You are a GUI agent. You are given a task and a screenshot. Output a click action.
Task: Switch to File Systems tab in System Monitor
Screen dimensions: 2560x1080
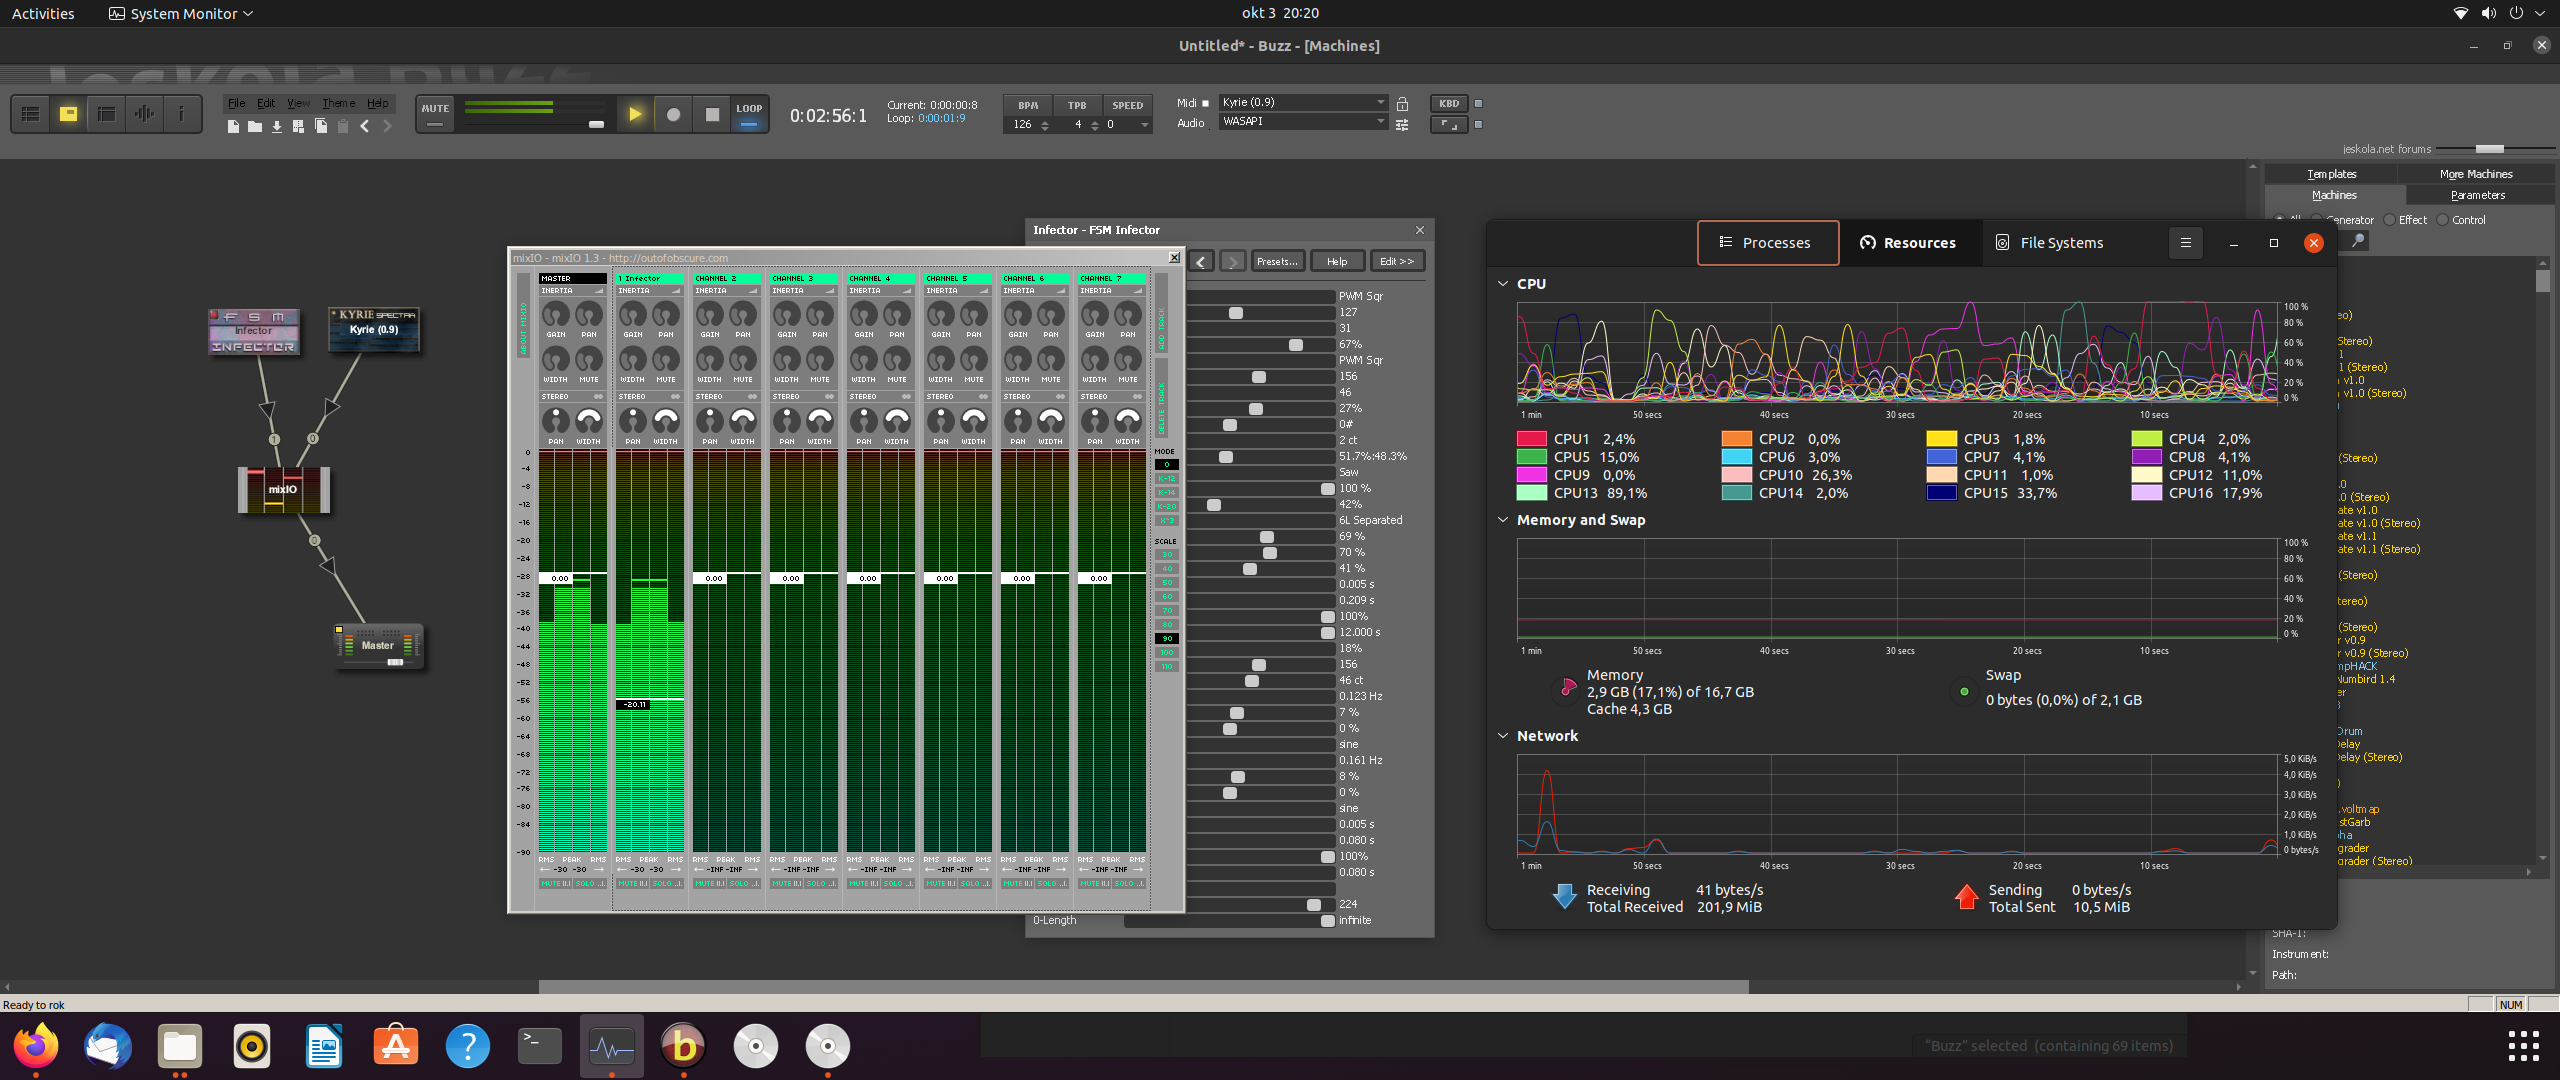tap(2050, 243)
